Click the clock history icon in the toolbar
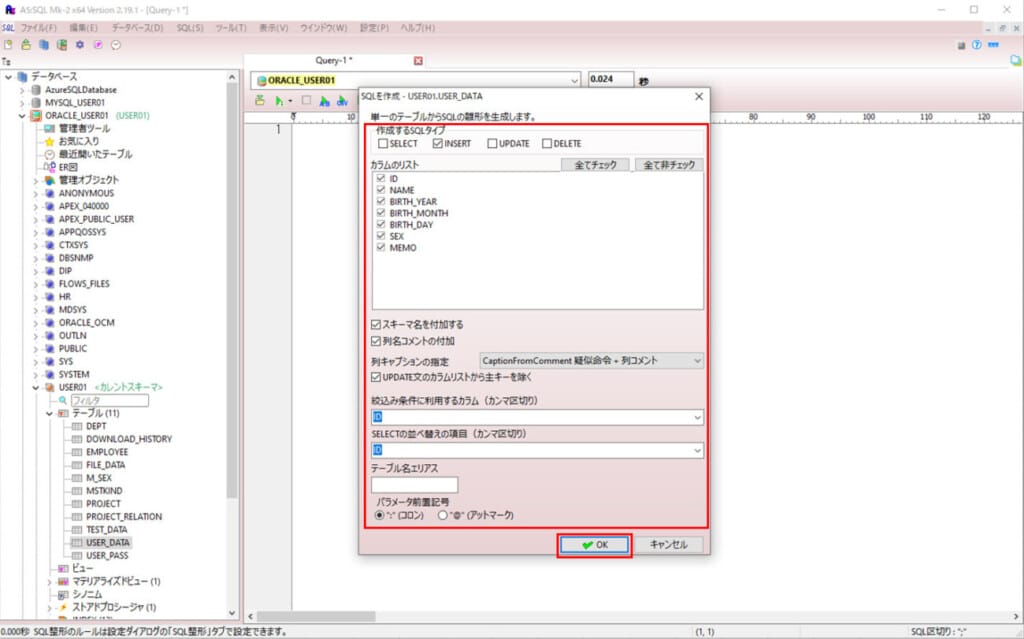The image size is (1024, 639). (115, 44)
